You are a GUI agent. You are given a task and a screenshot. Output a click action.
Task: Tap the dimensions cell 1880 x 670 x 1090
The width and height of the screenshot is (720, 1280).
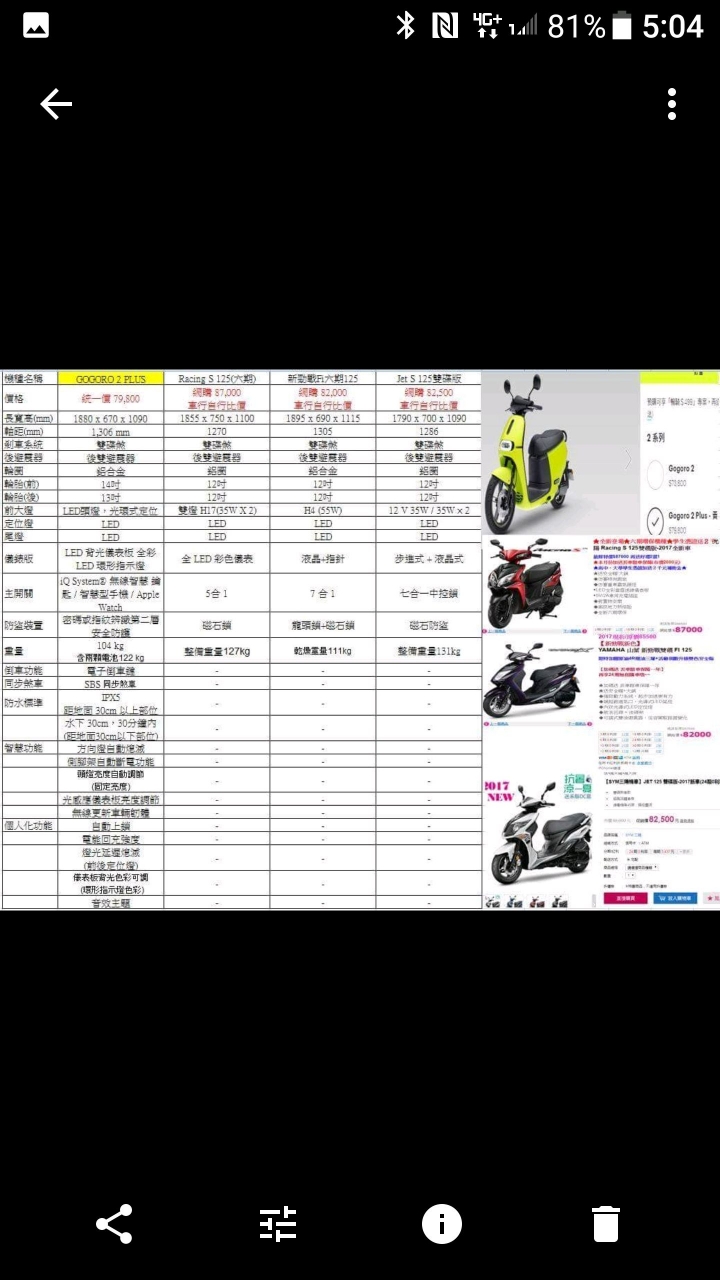tap(111, 419)
